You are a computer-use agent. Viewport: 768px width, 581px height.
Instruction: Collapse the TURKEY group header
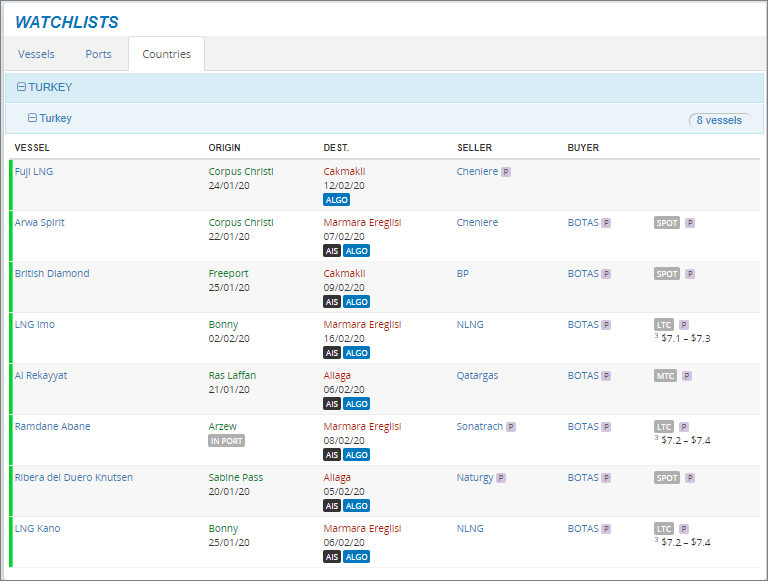(x=21, y=87)
